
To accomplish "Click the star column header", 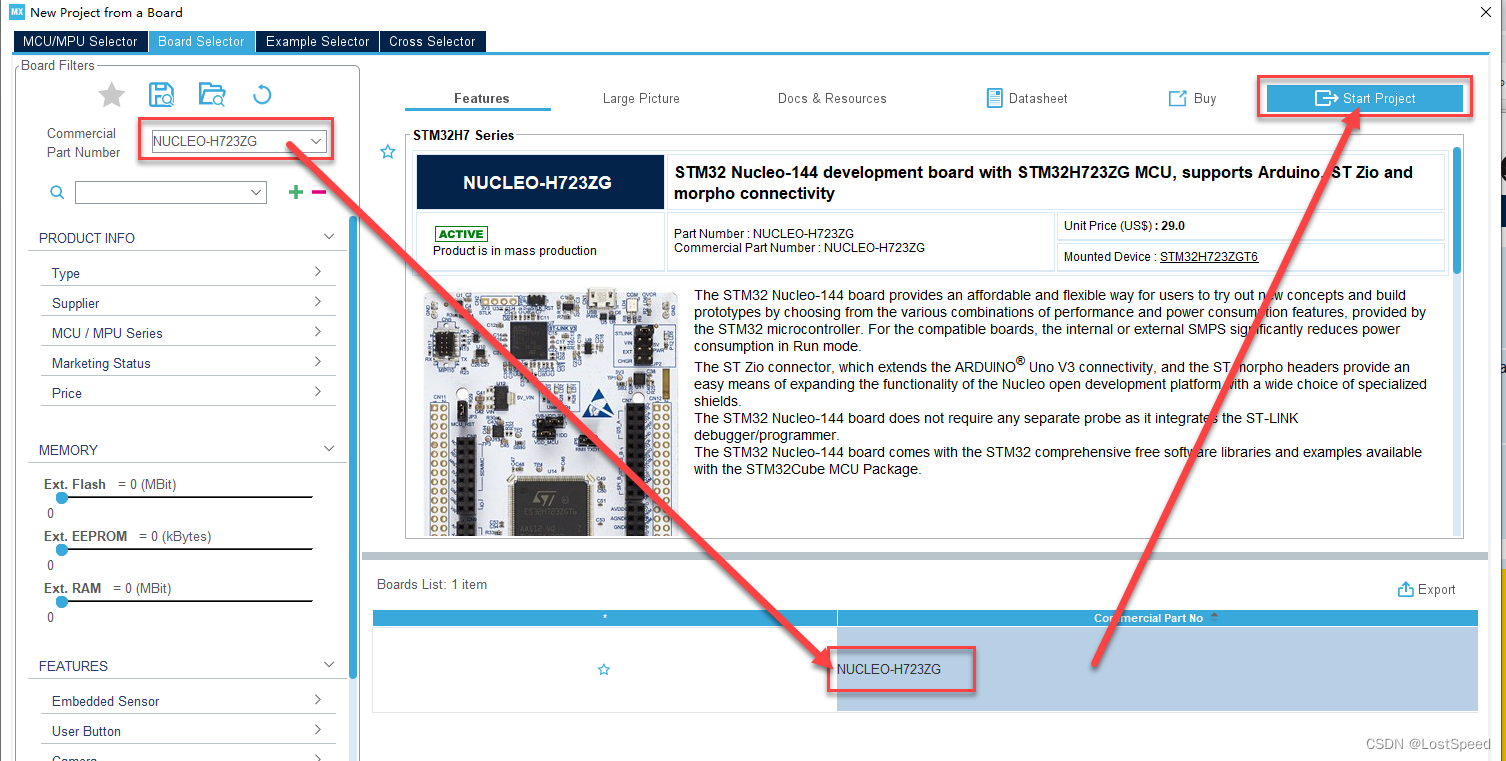I will [604, 618].
